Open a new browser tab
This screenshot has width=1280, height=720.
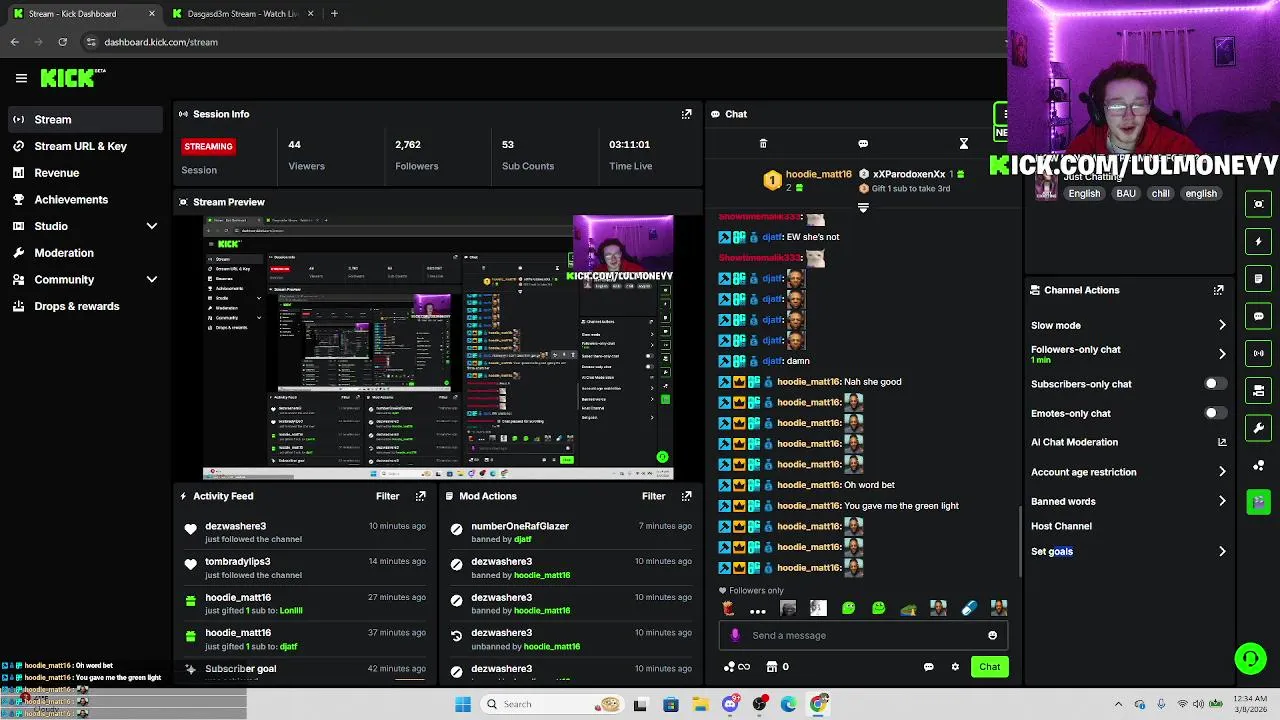[334, 14]
